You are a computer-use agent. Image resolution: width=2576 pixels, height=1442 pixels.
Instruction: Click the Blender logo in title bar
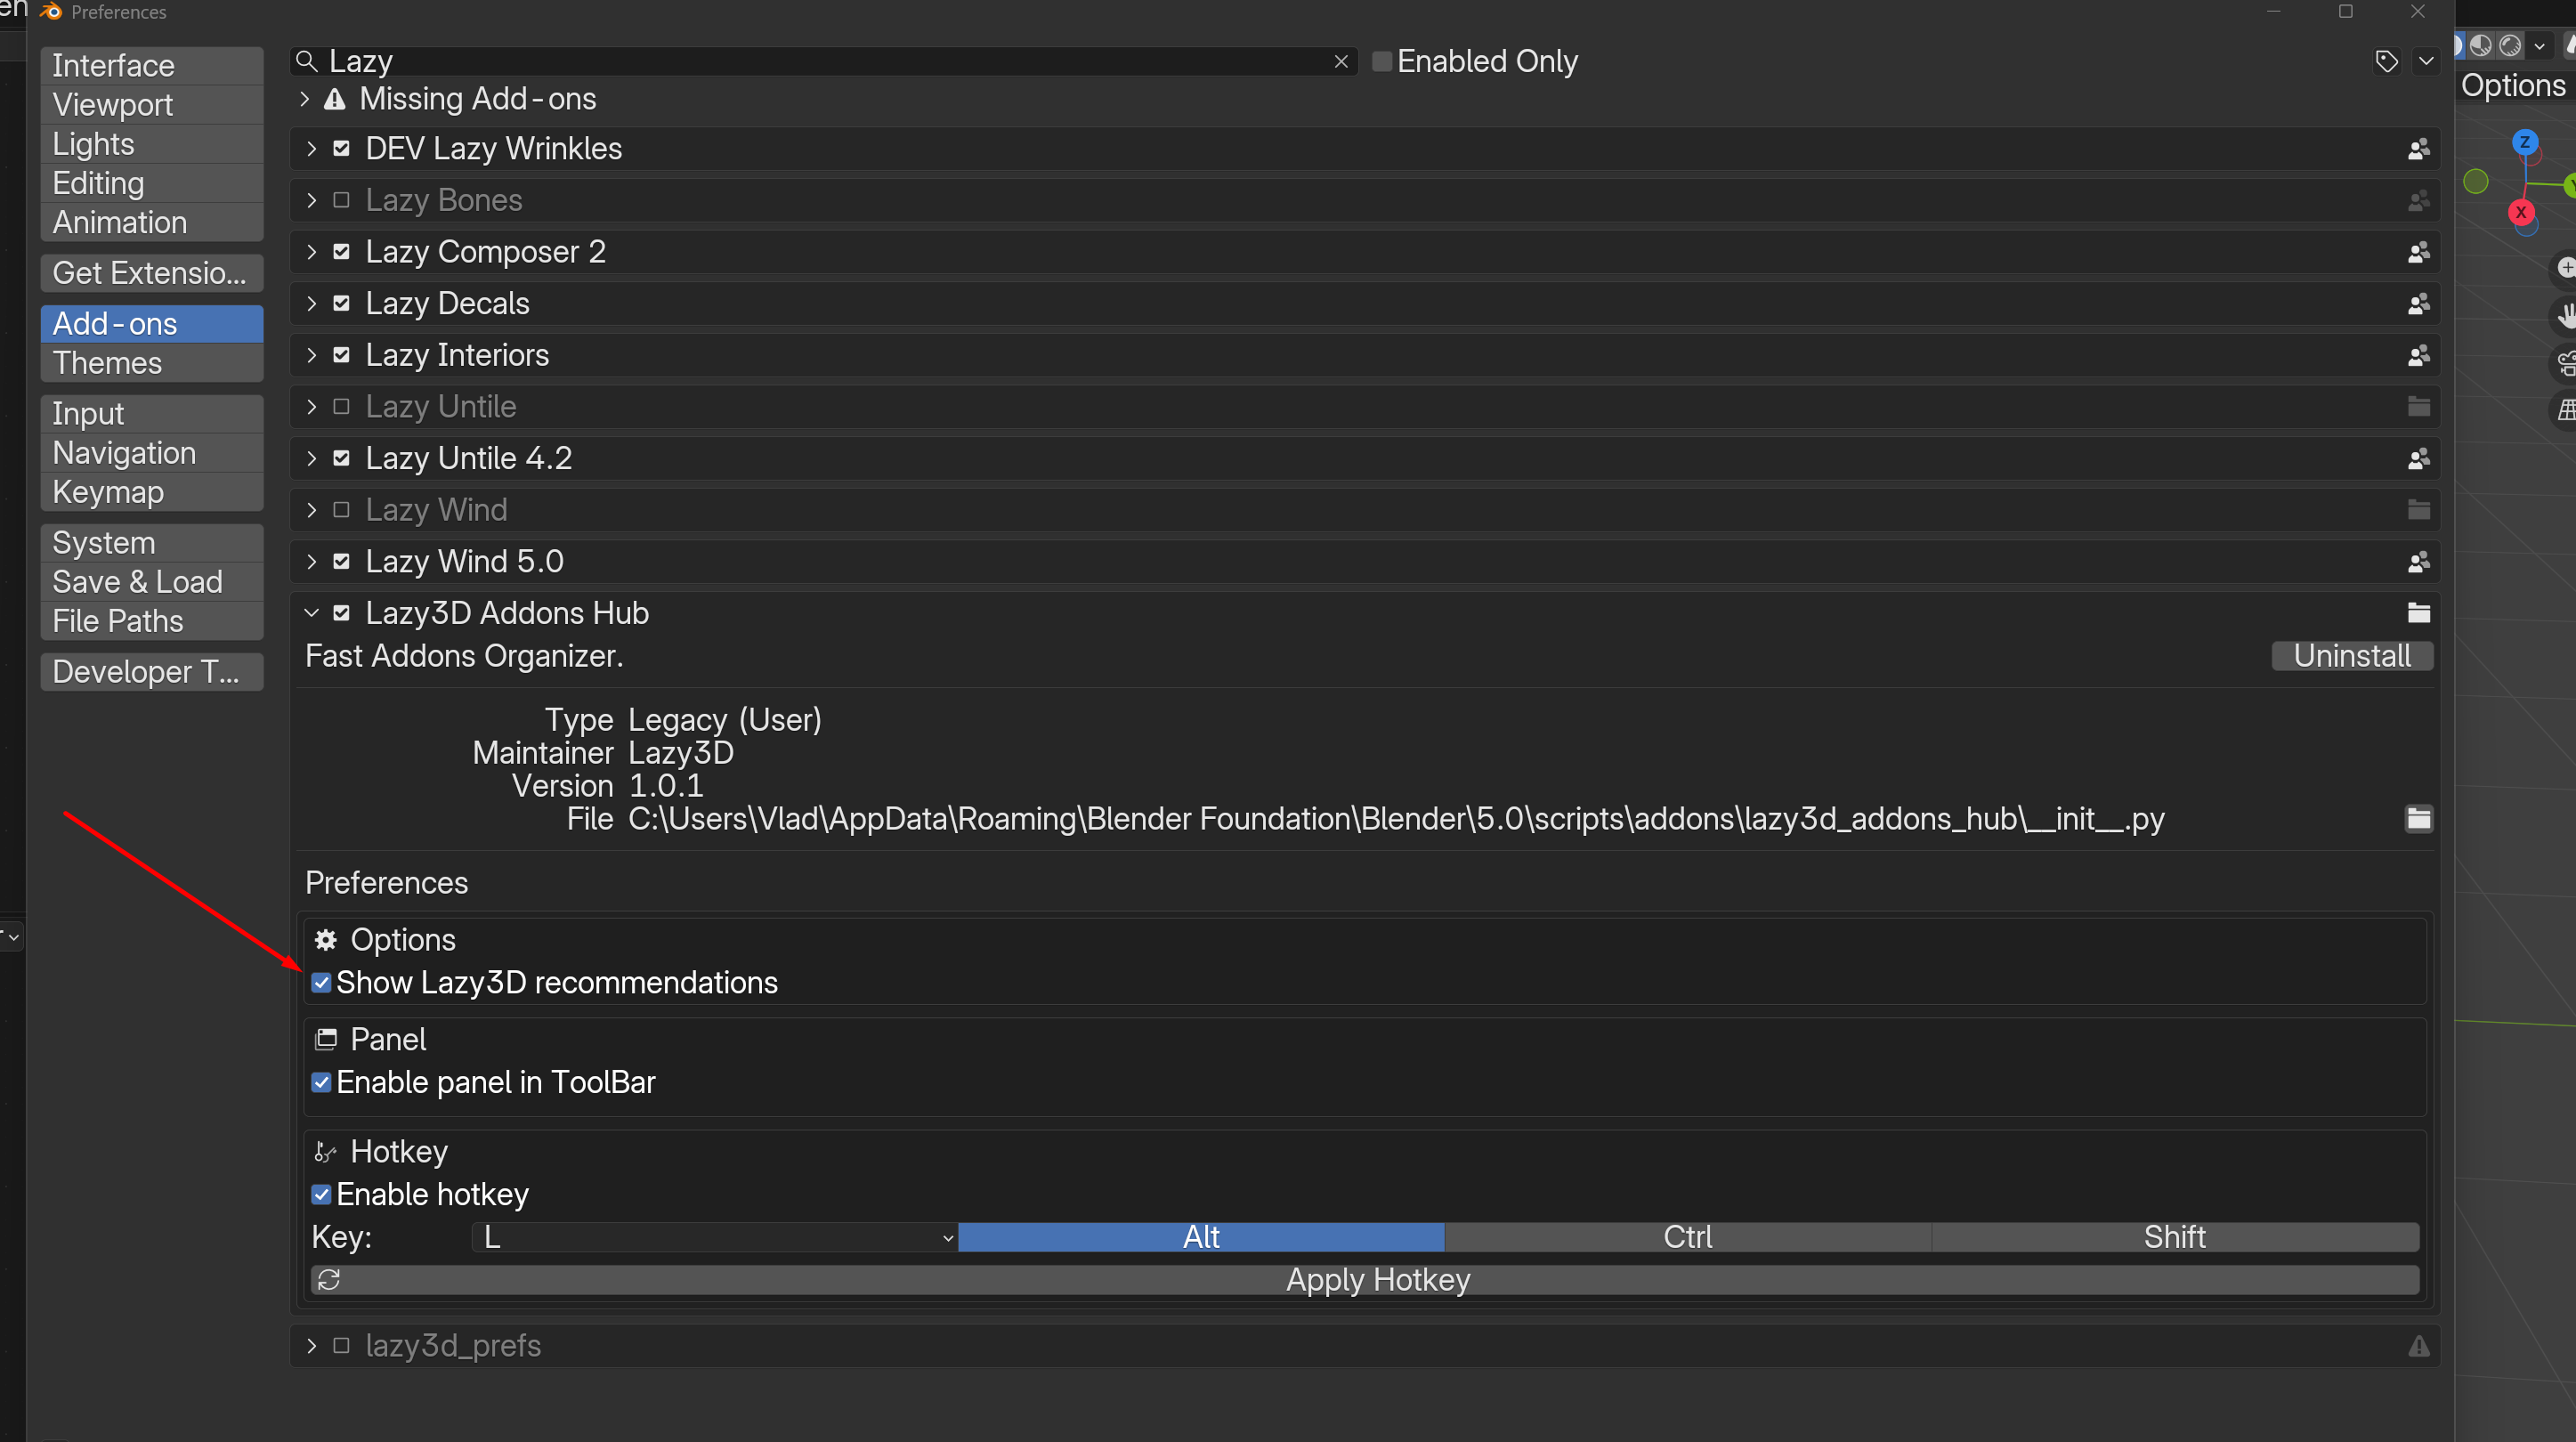point(50,12)
